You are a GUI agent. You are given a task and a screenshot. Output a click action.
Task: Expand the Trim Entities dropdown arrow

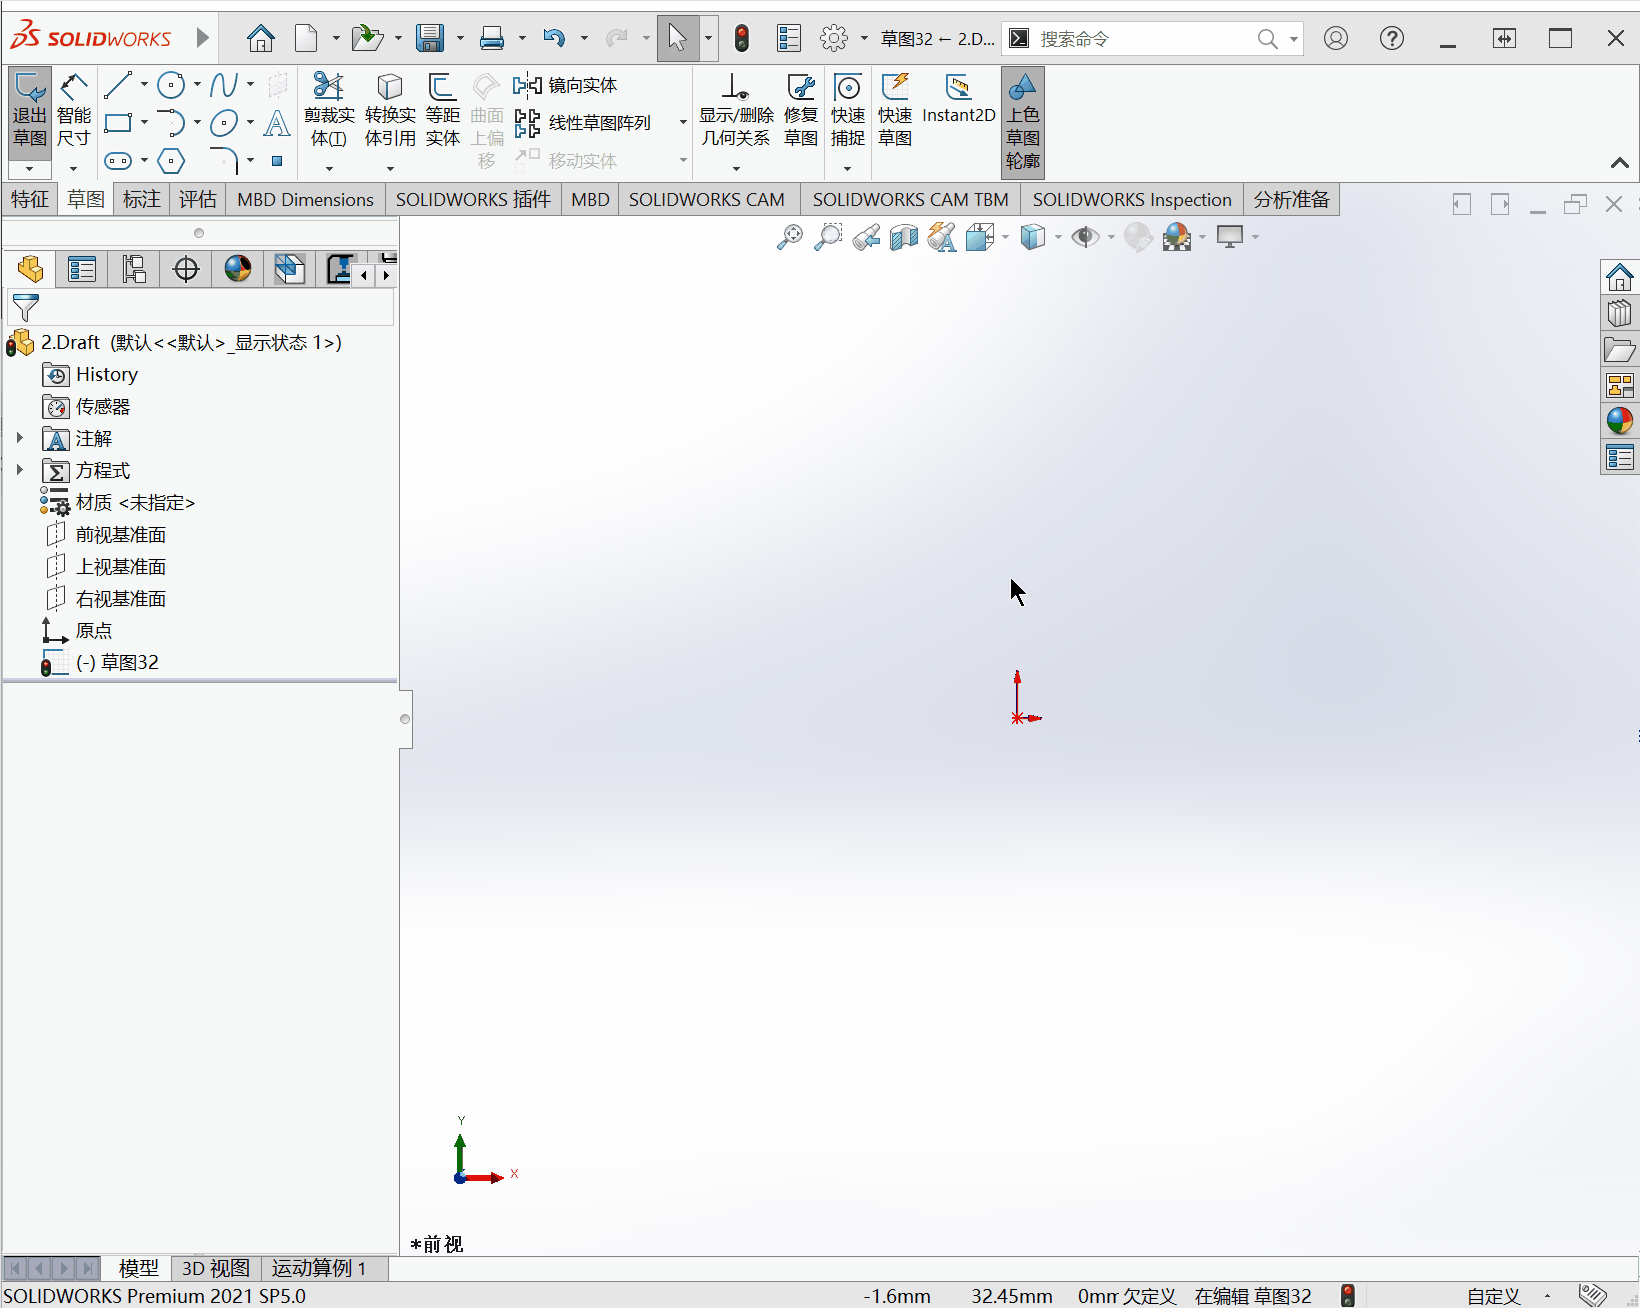click(329, 168)
